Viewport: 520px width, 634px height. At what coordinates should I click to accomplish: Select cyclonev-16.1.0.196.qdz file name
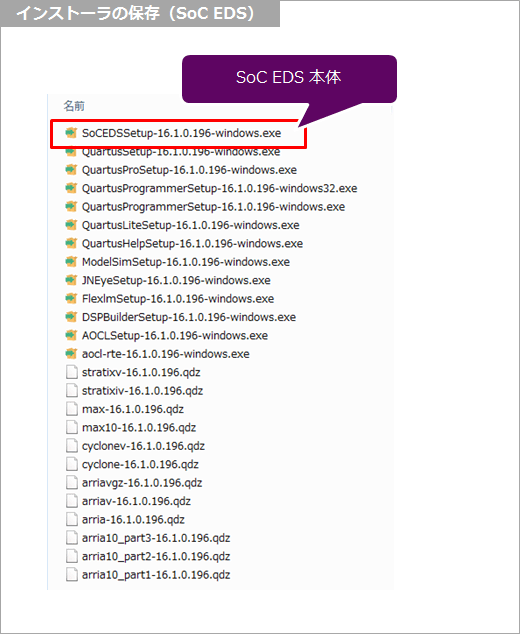(x=144, y=446)
